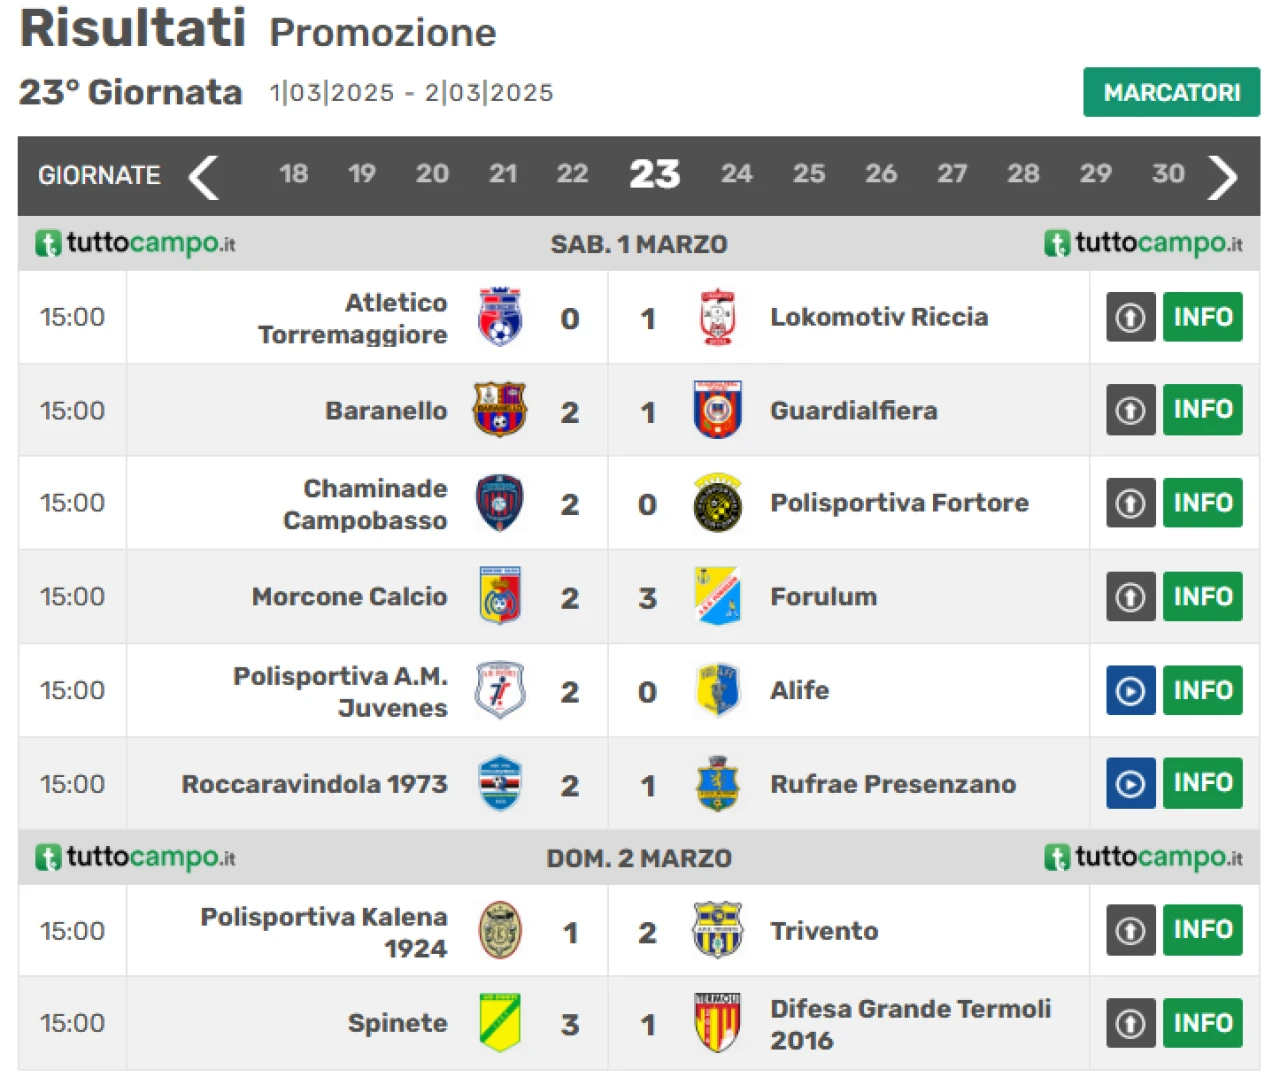Go to previous giornate with left chevron

(204, 177)
